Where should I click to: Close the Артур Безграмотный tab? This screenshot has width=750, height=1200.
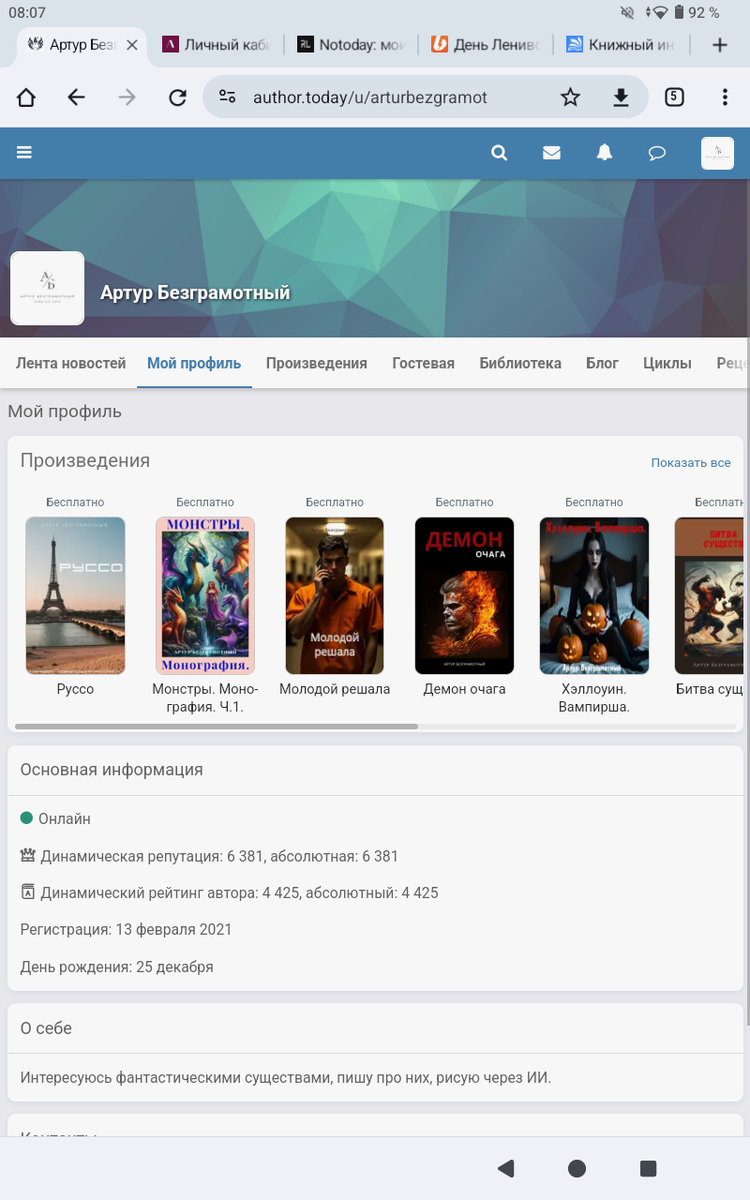[x=131, y=45]
